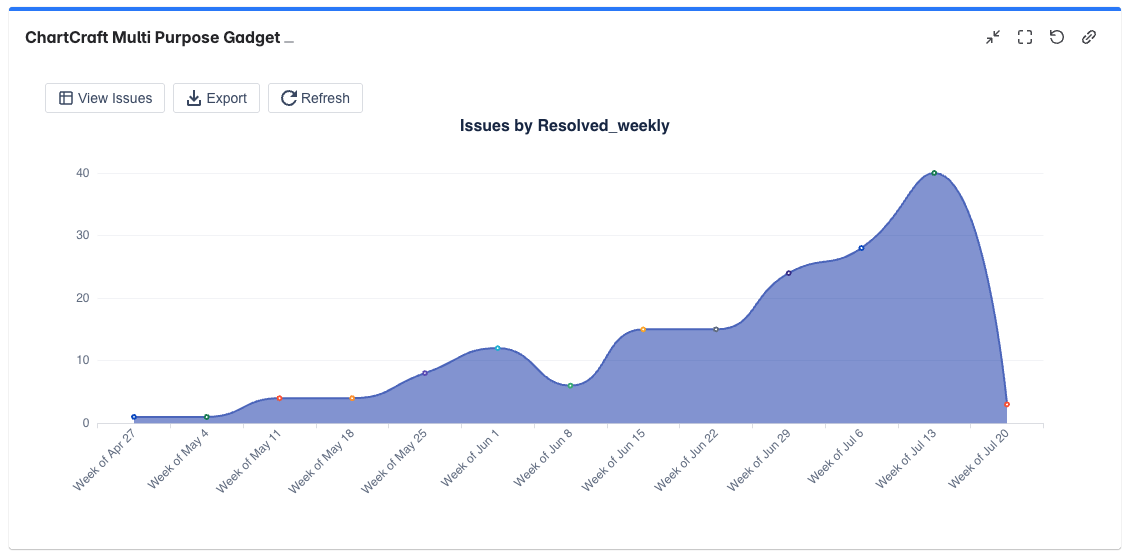Click the y-axis value 40
Image resolution: width=1129 pixels, height=559 pixels.
tap(82, 173)
